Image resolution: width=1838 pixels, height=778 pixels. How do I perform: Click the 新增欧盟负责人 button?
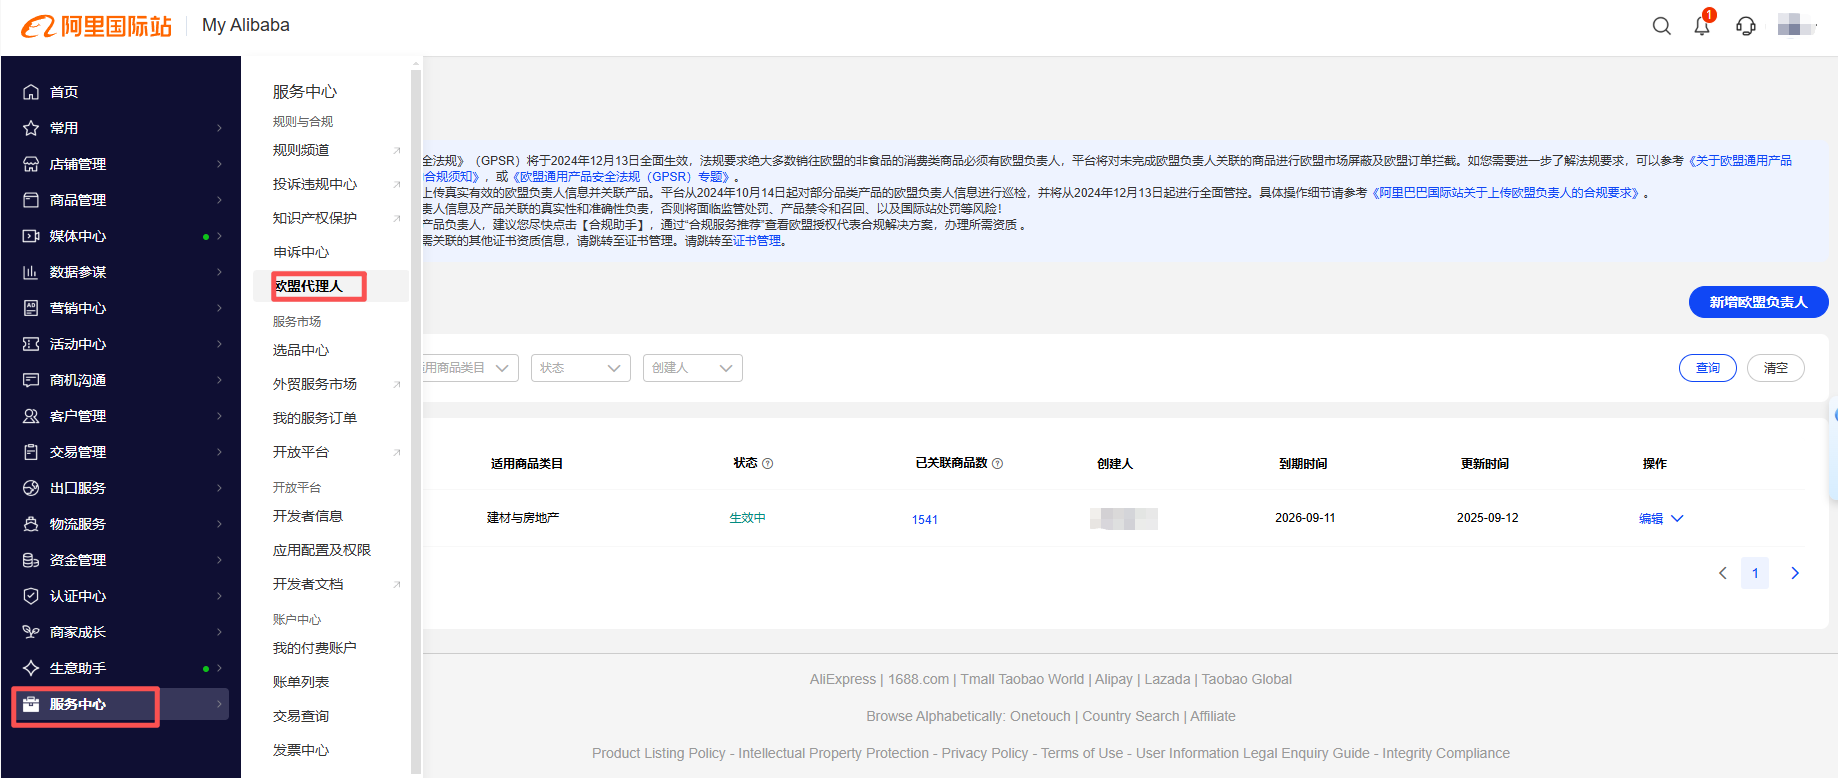(x=1758, y=302)
